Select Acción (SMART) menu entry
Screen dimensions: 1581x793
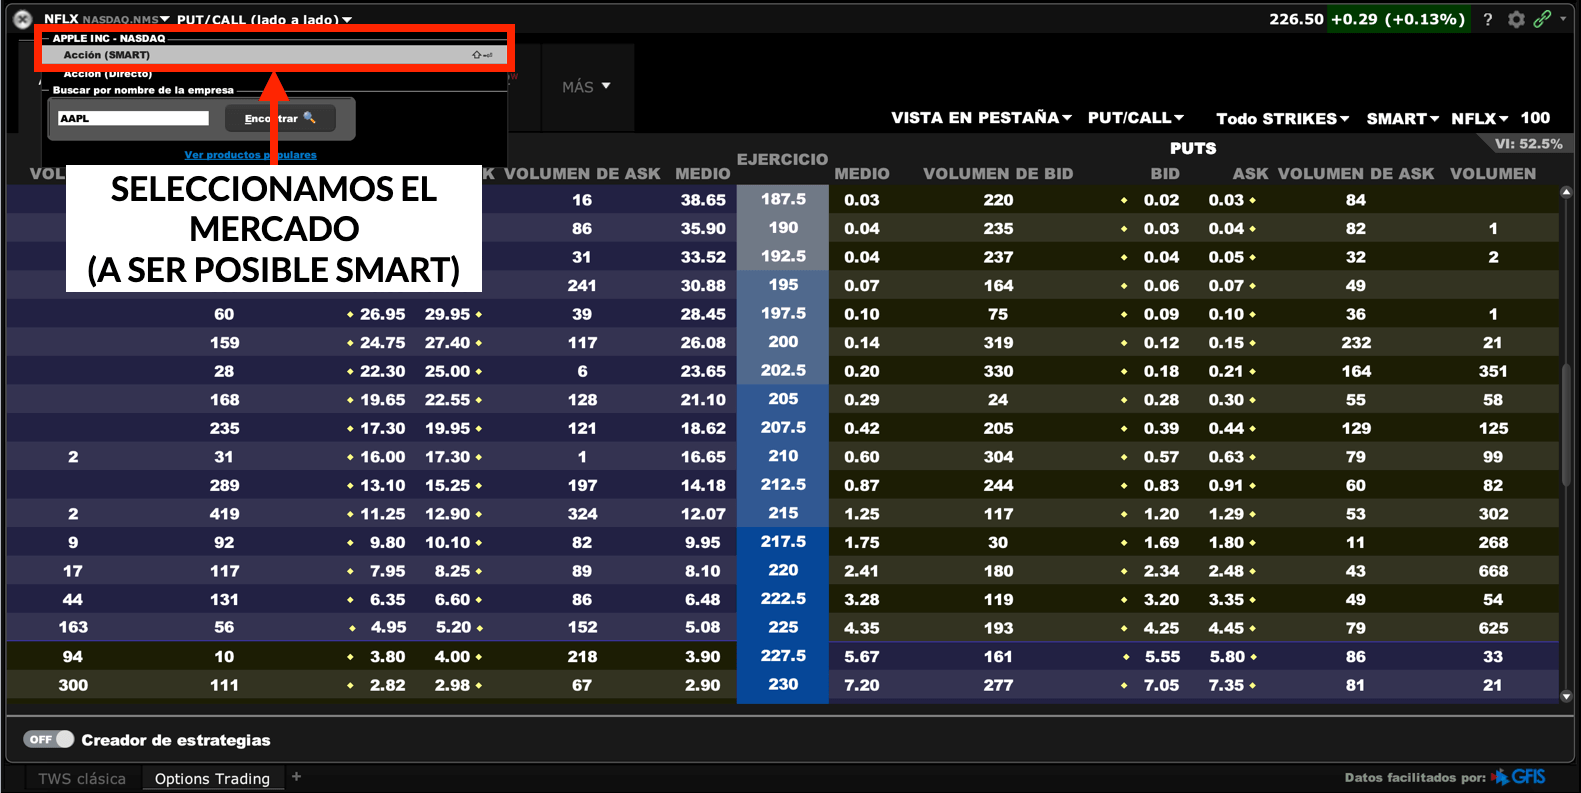275,55
